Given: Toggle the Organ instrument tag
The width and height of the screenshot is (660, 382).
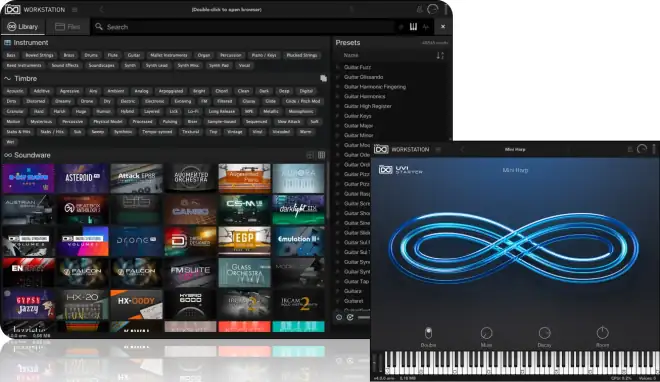Looking at the screenshot, I should tap(204, 55).
